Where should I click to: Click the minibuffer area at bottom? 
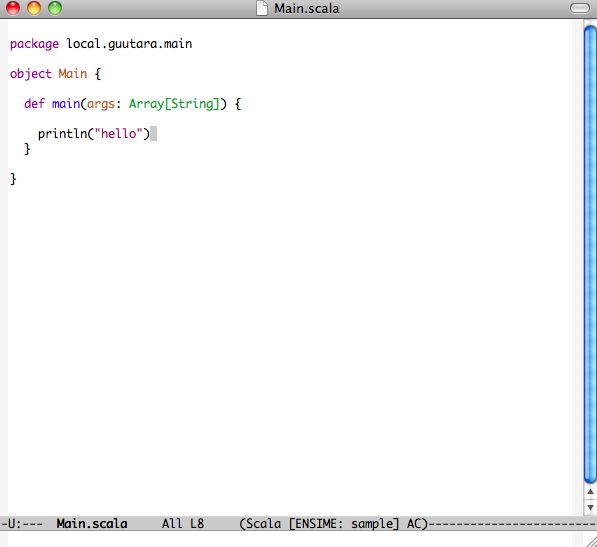(289, 539)
